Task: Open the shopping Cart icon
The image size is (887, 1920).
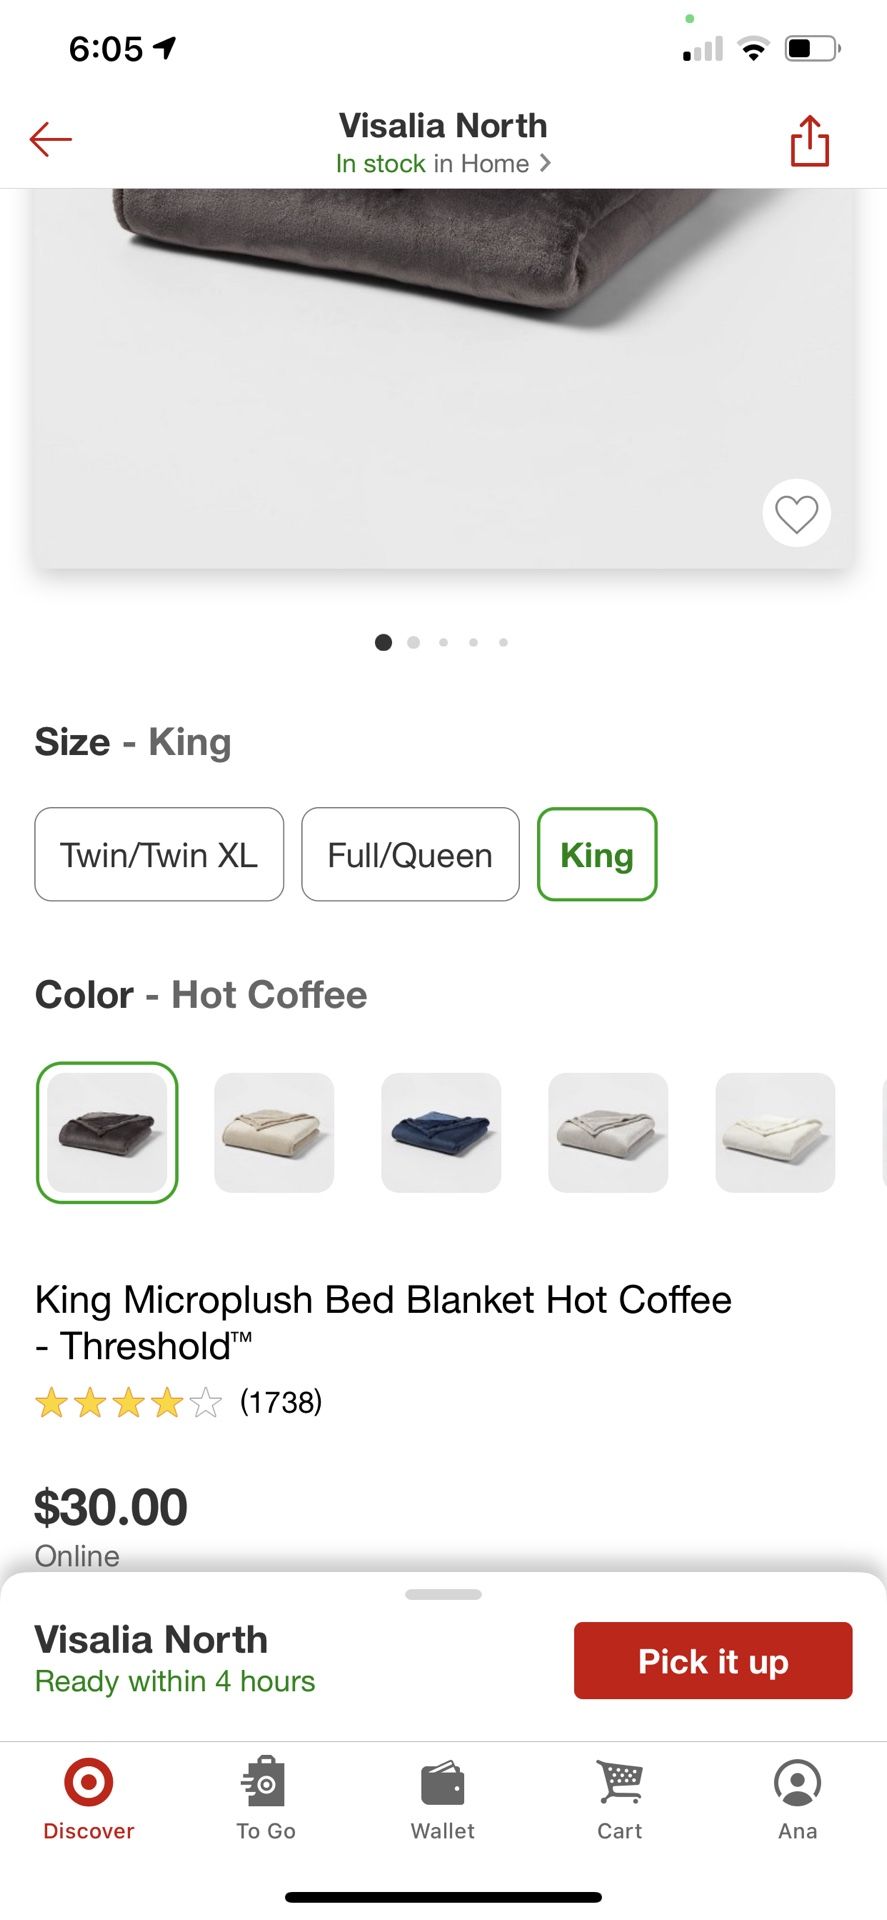Action: pyautogui.click(x=620, y=1798)
